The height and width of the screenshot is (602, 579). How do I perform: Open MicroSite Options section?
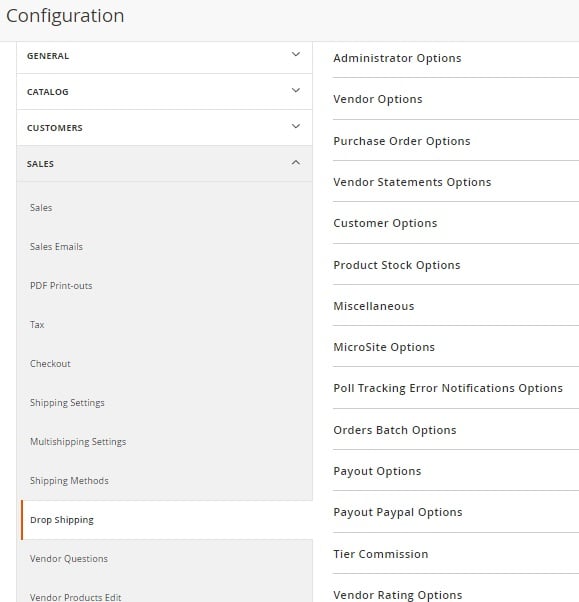pyautogui.click(x=384, y=347)
